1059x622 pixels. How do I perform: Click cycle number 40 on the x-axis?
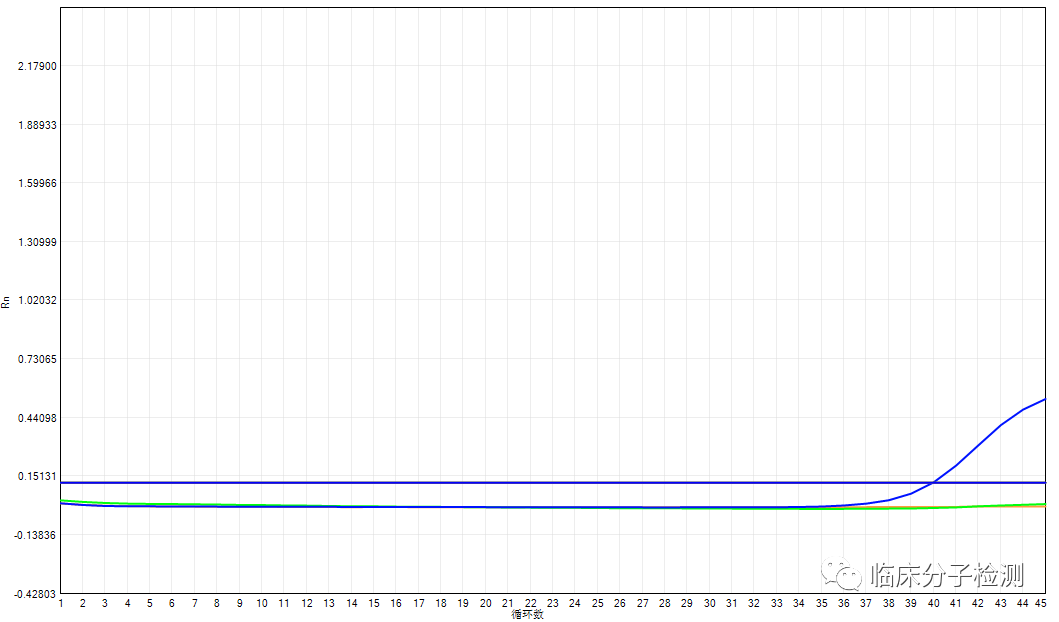tap(933, 604)
